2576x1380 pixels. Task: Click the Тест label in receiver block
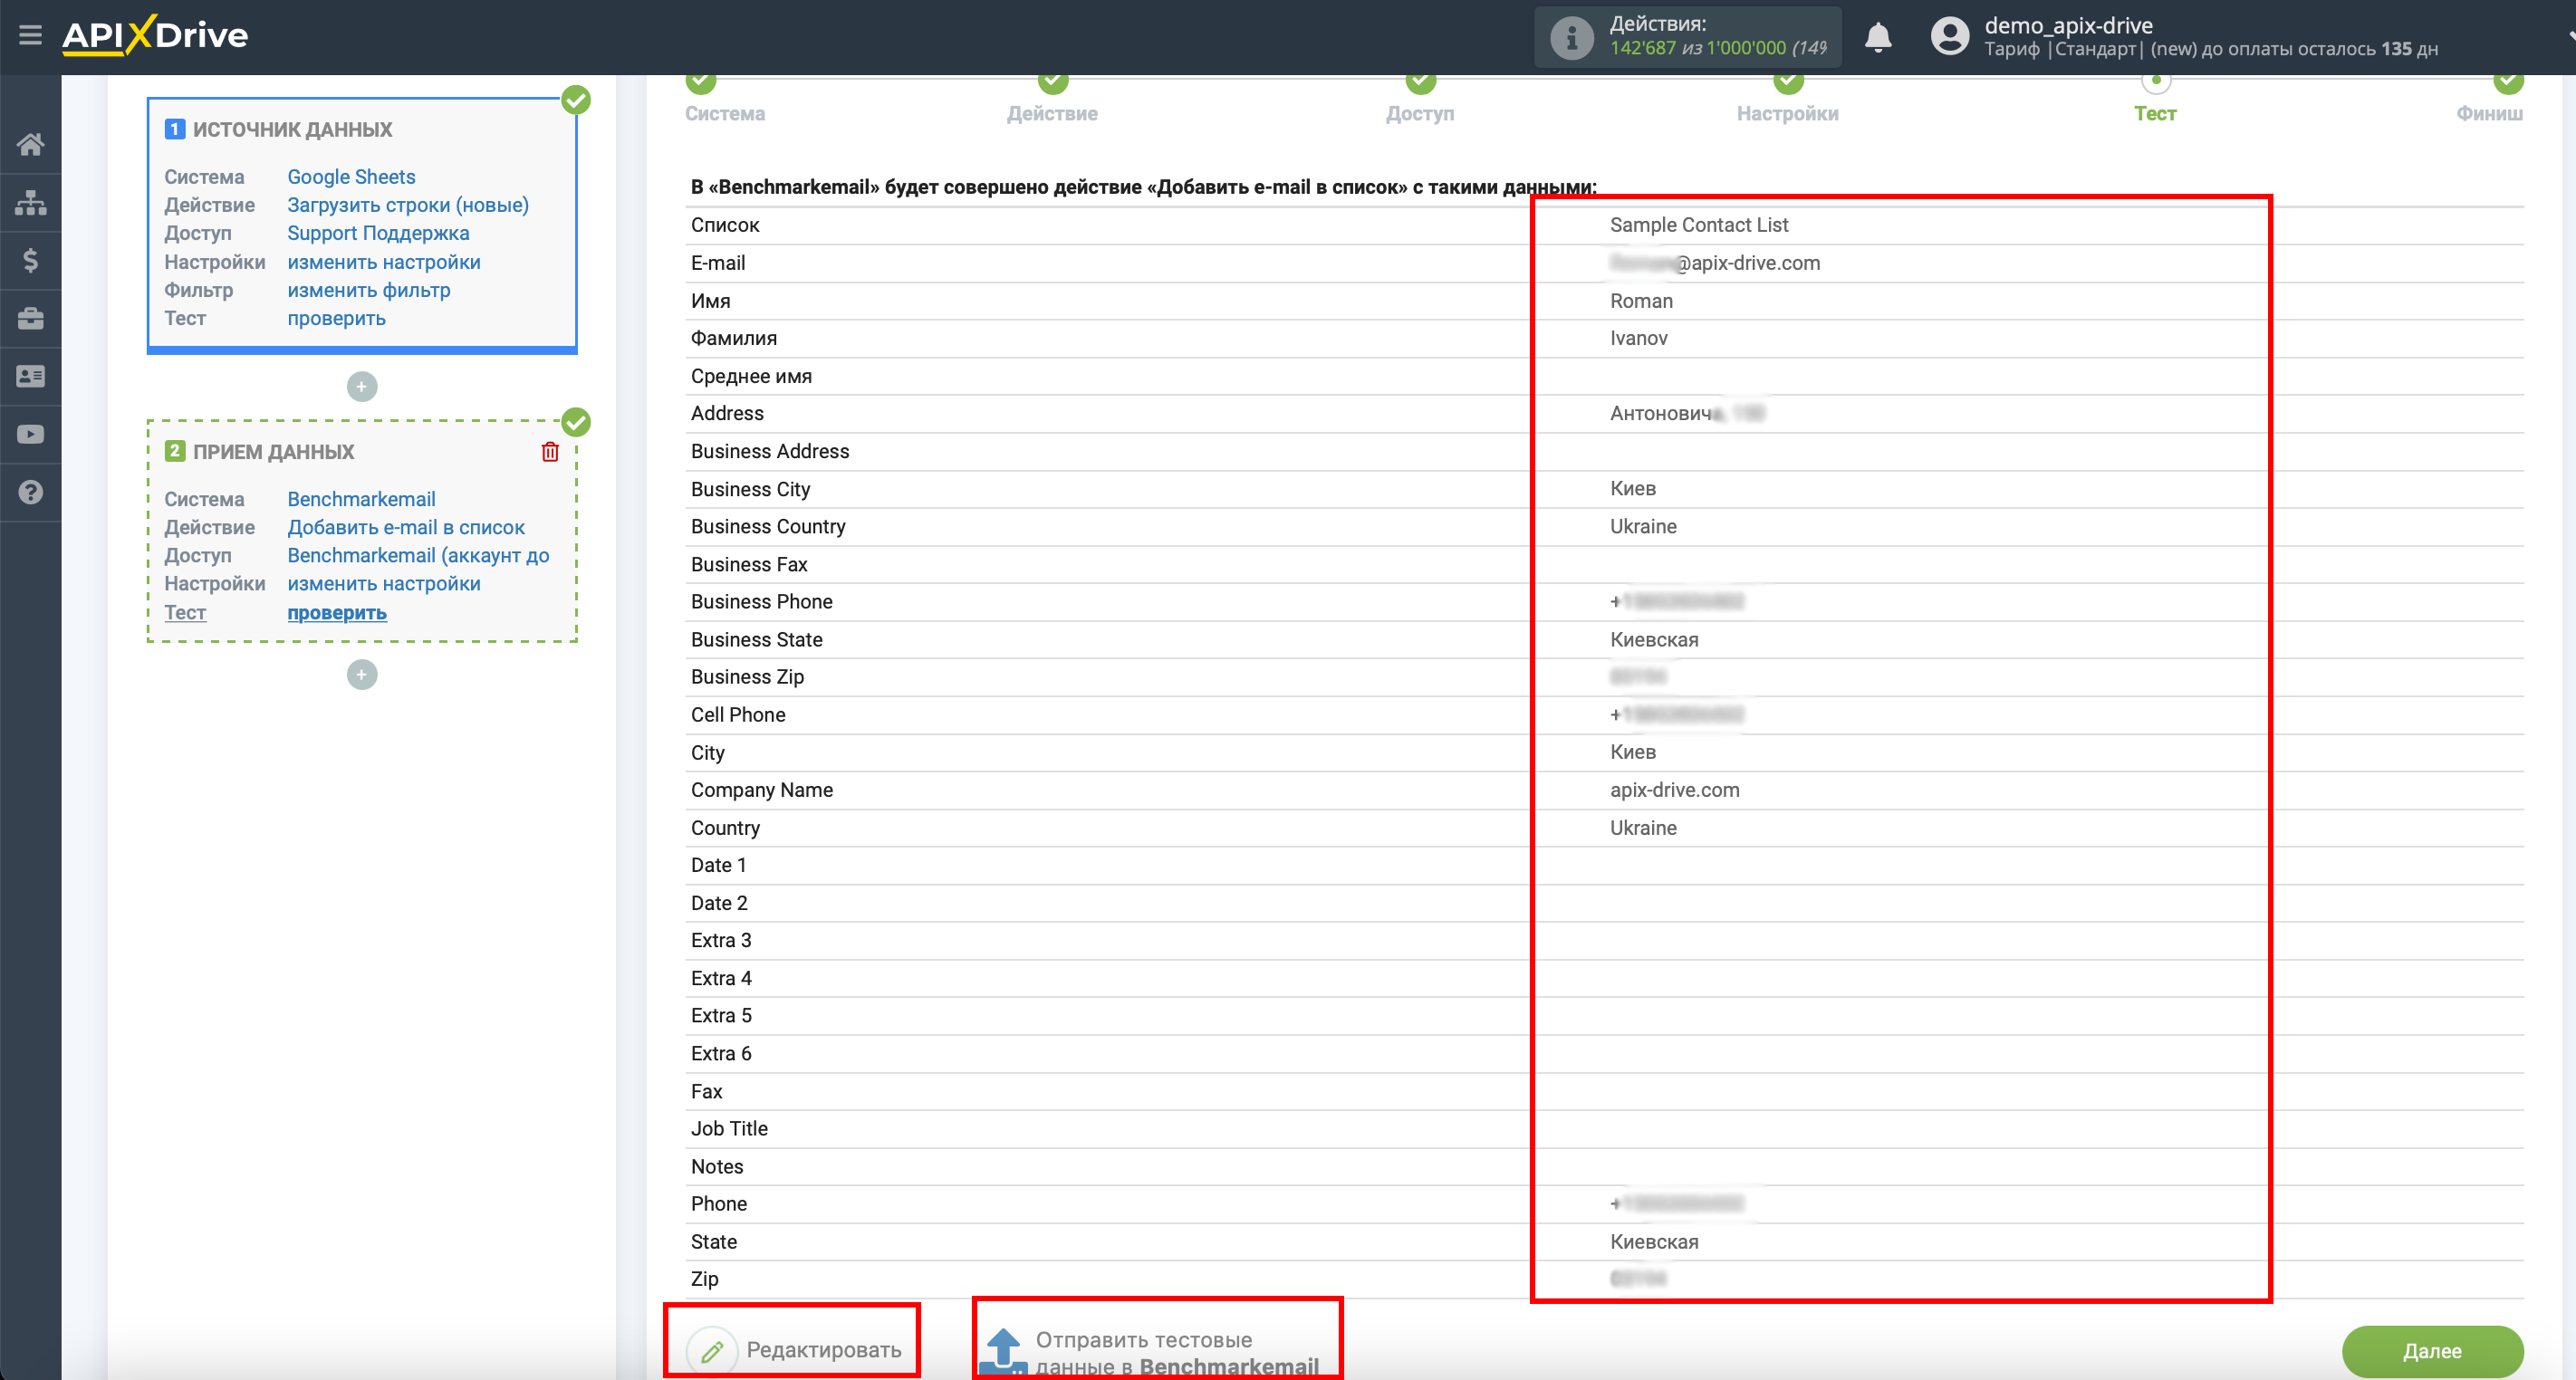click(x=185, y=612)
